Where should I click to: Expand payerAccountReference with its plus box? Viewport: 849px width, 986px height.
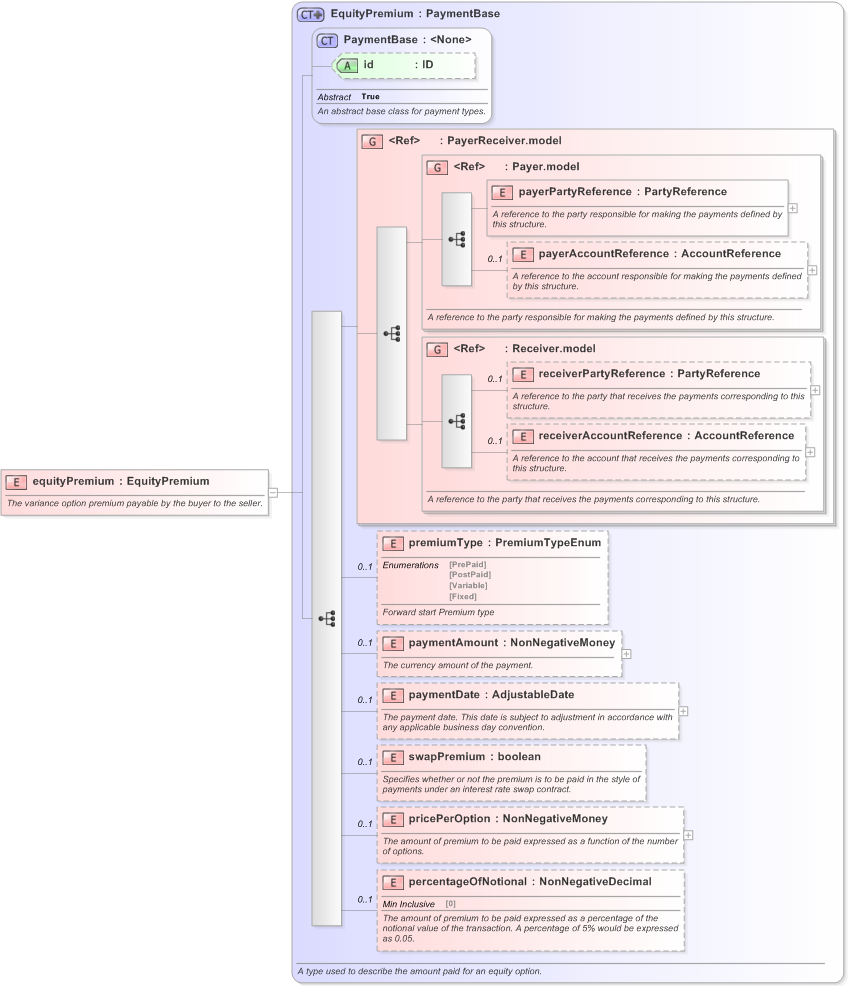pos(813,270)
